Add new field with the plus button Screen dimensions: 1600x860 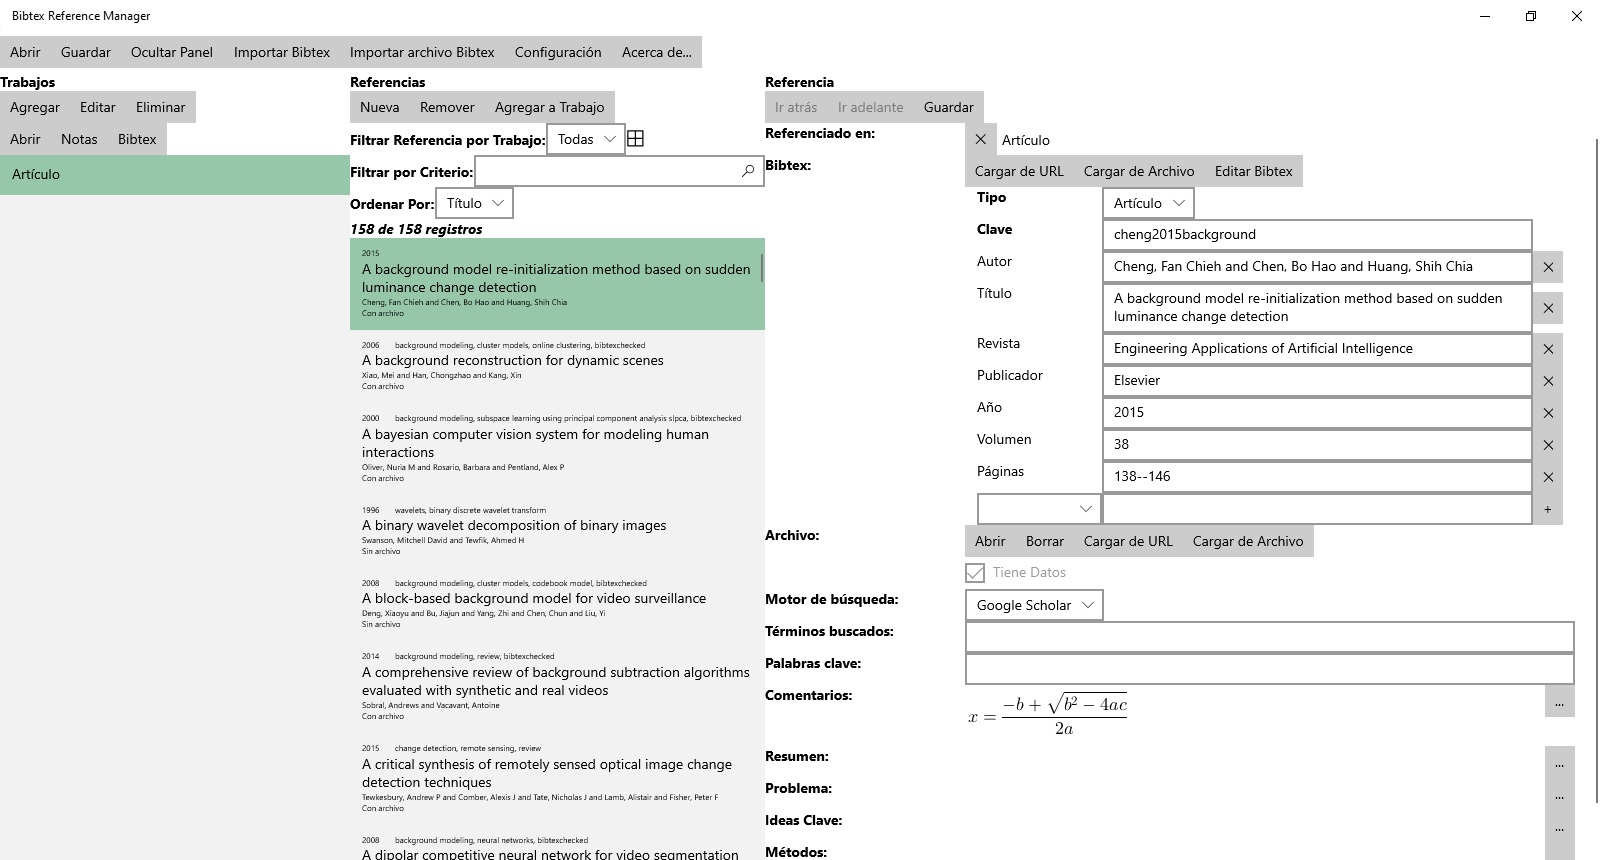coord(1548,509)
